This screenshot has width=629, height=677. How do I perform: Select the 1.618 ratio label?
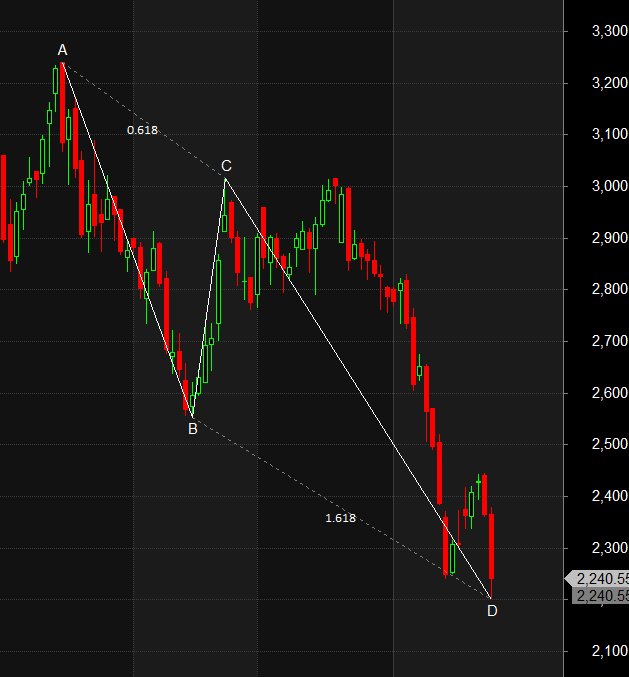click(340, 518)
